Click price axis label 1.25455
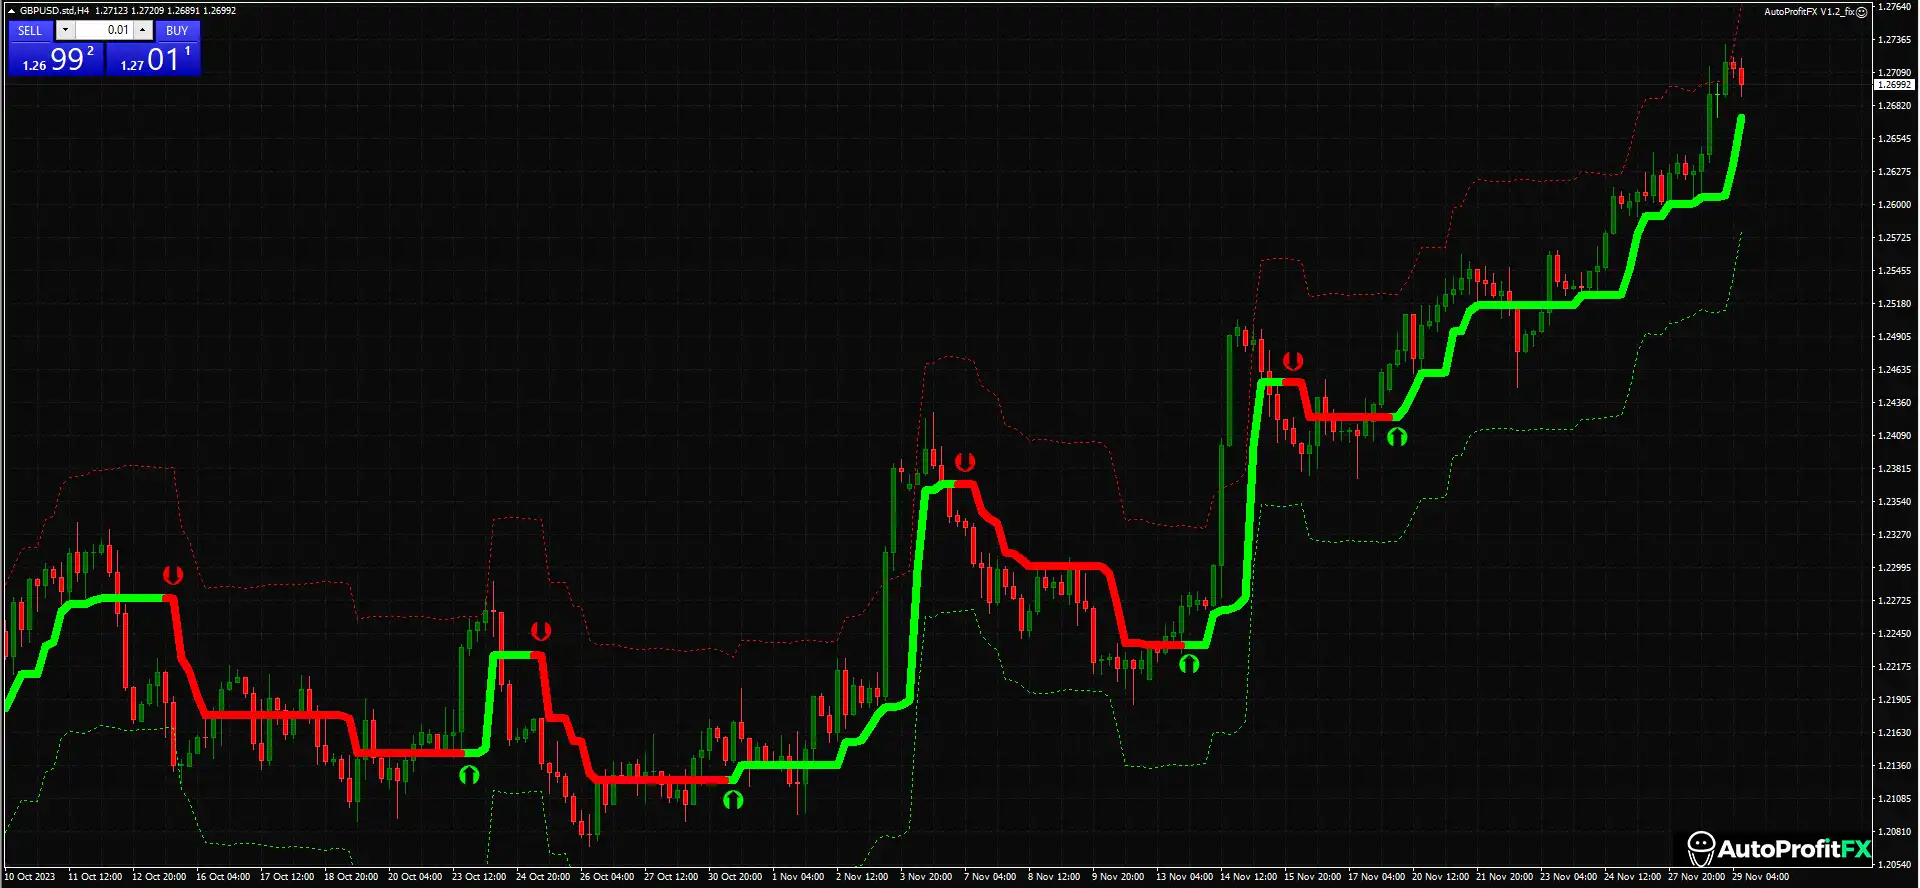1920x888 pixels. coord(1894,271)
